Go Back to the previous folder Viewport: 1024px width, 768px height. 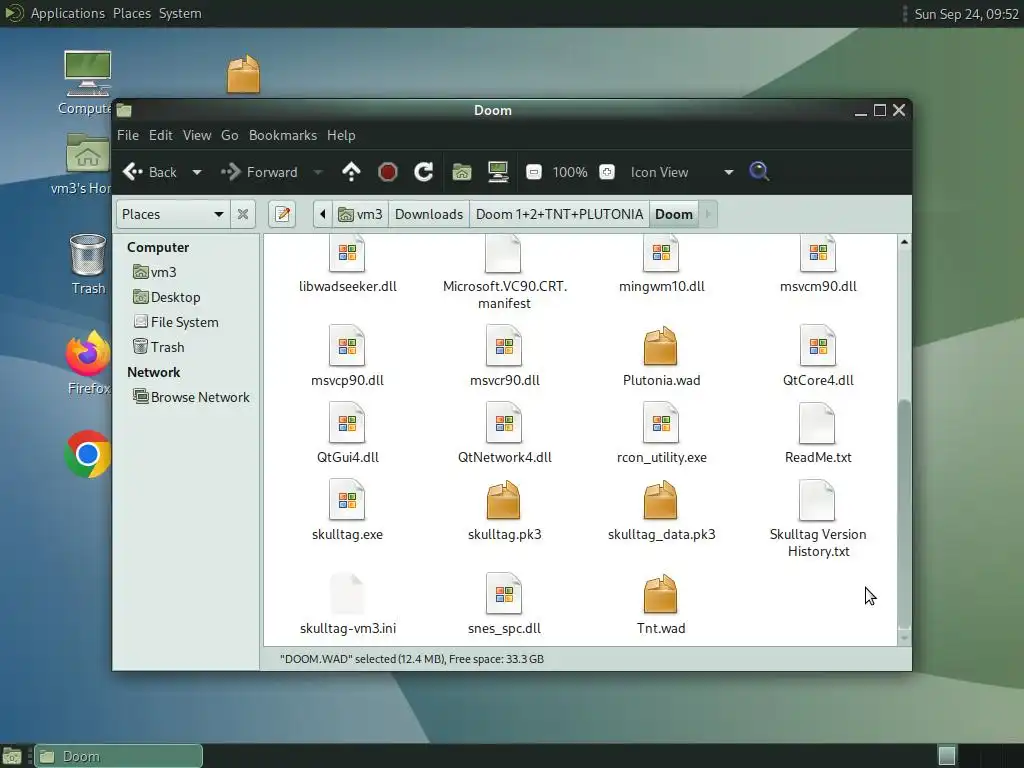pos(150,172)
